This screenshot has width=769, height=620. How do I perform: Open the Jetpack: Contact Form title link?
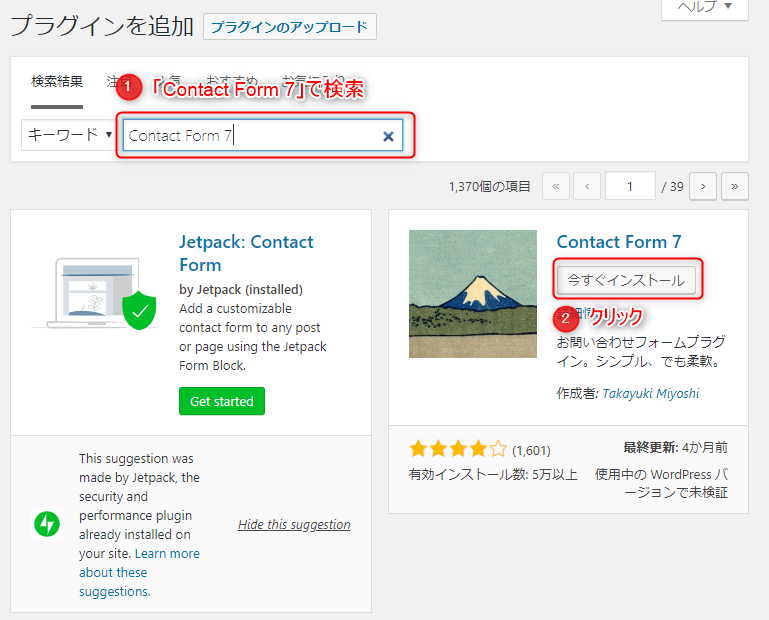tap(246, 253)
